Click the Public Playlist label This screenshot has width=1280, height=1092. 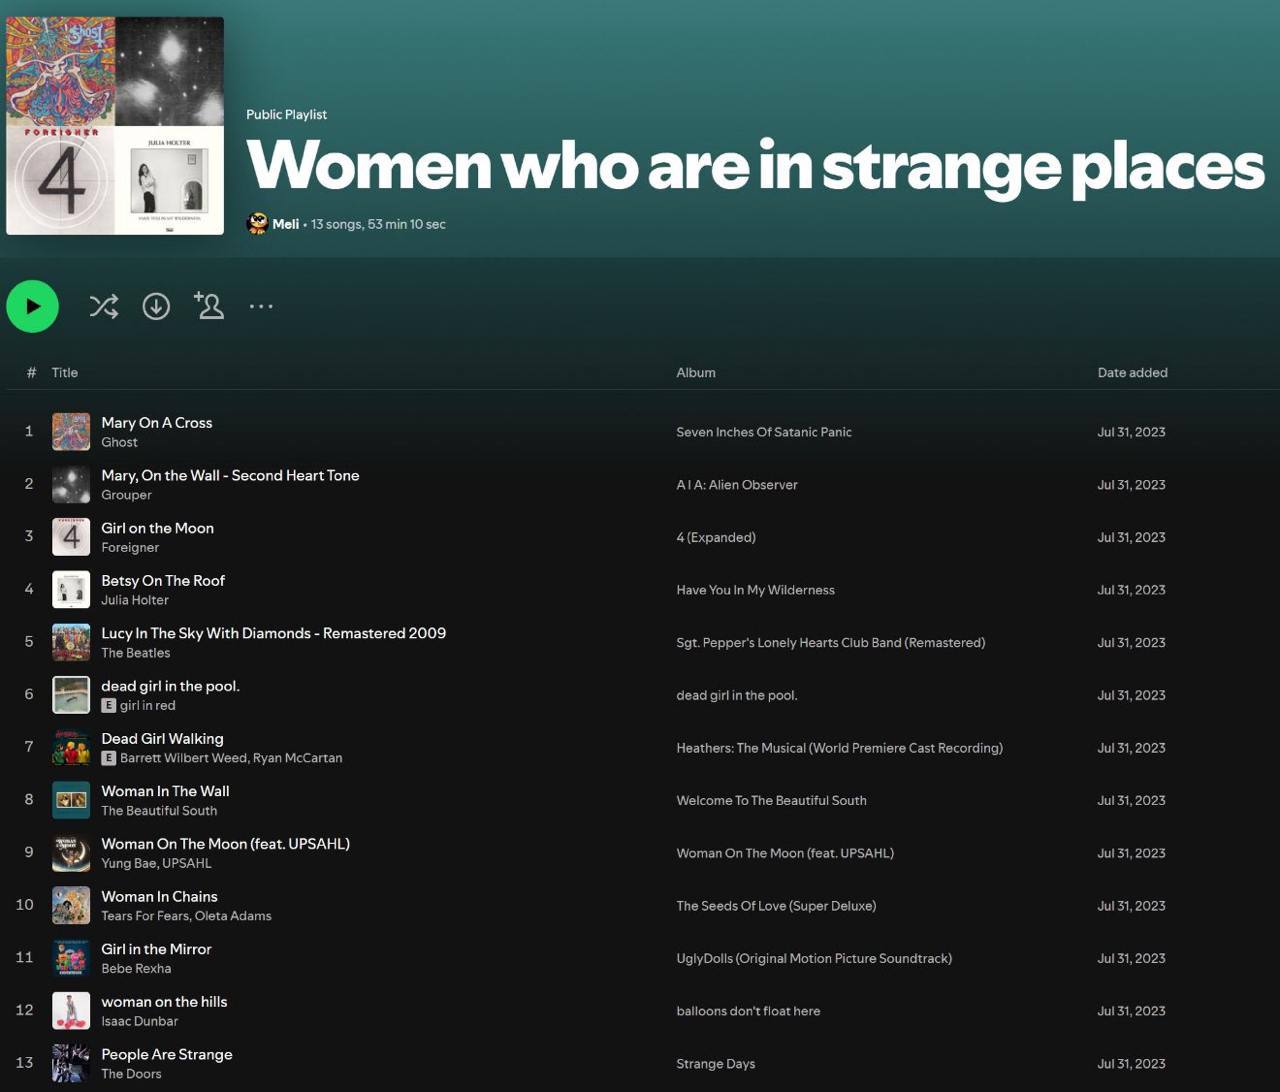(x=286, y=114)
